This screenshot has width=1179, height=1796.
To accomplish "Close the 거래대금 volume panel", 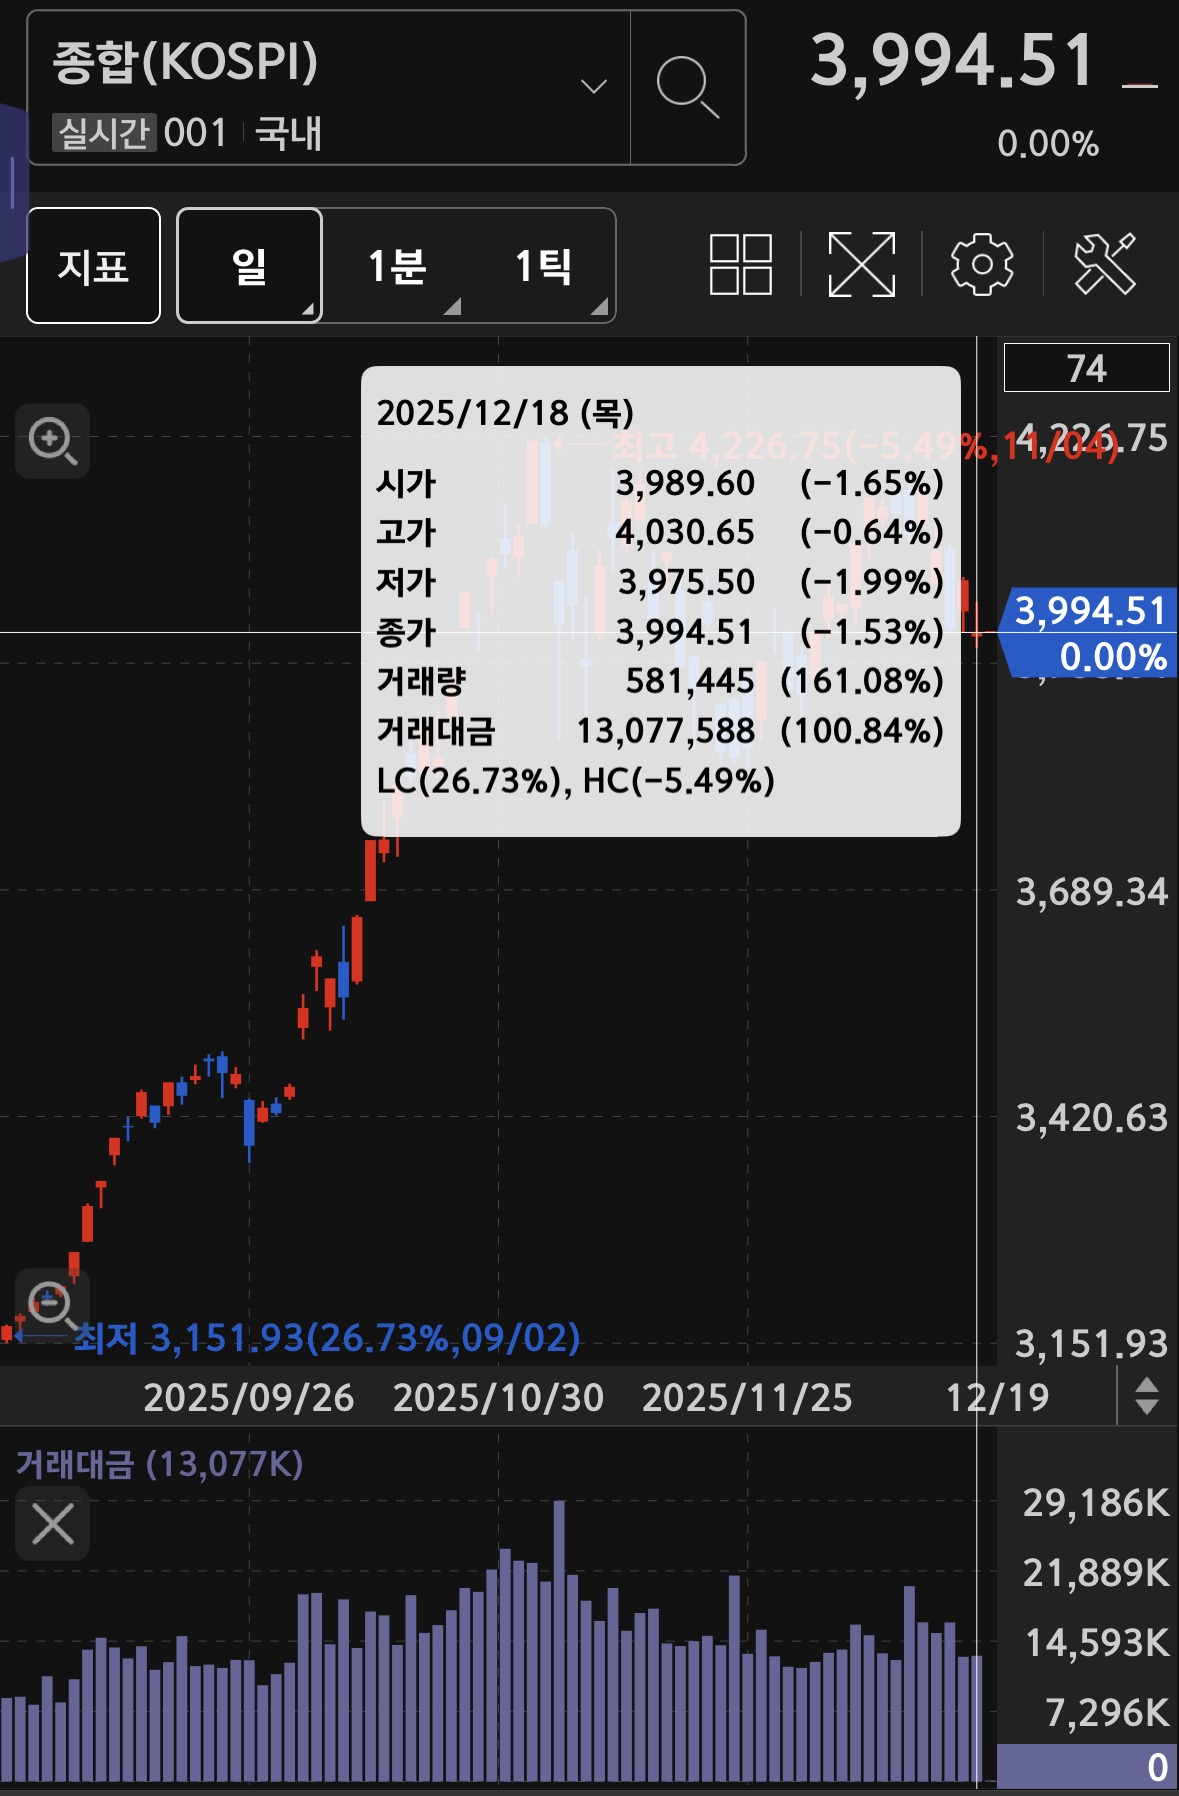I will (x=53, y=1524).
